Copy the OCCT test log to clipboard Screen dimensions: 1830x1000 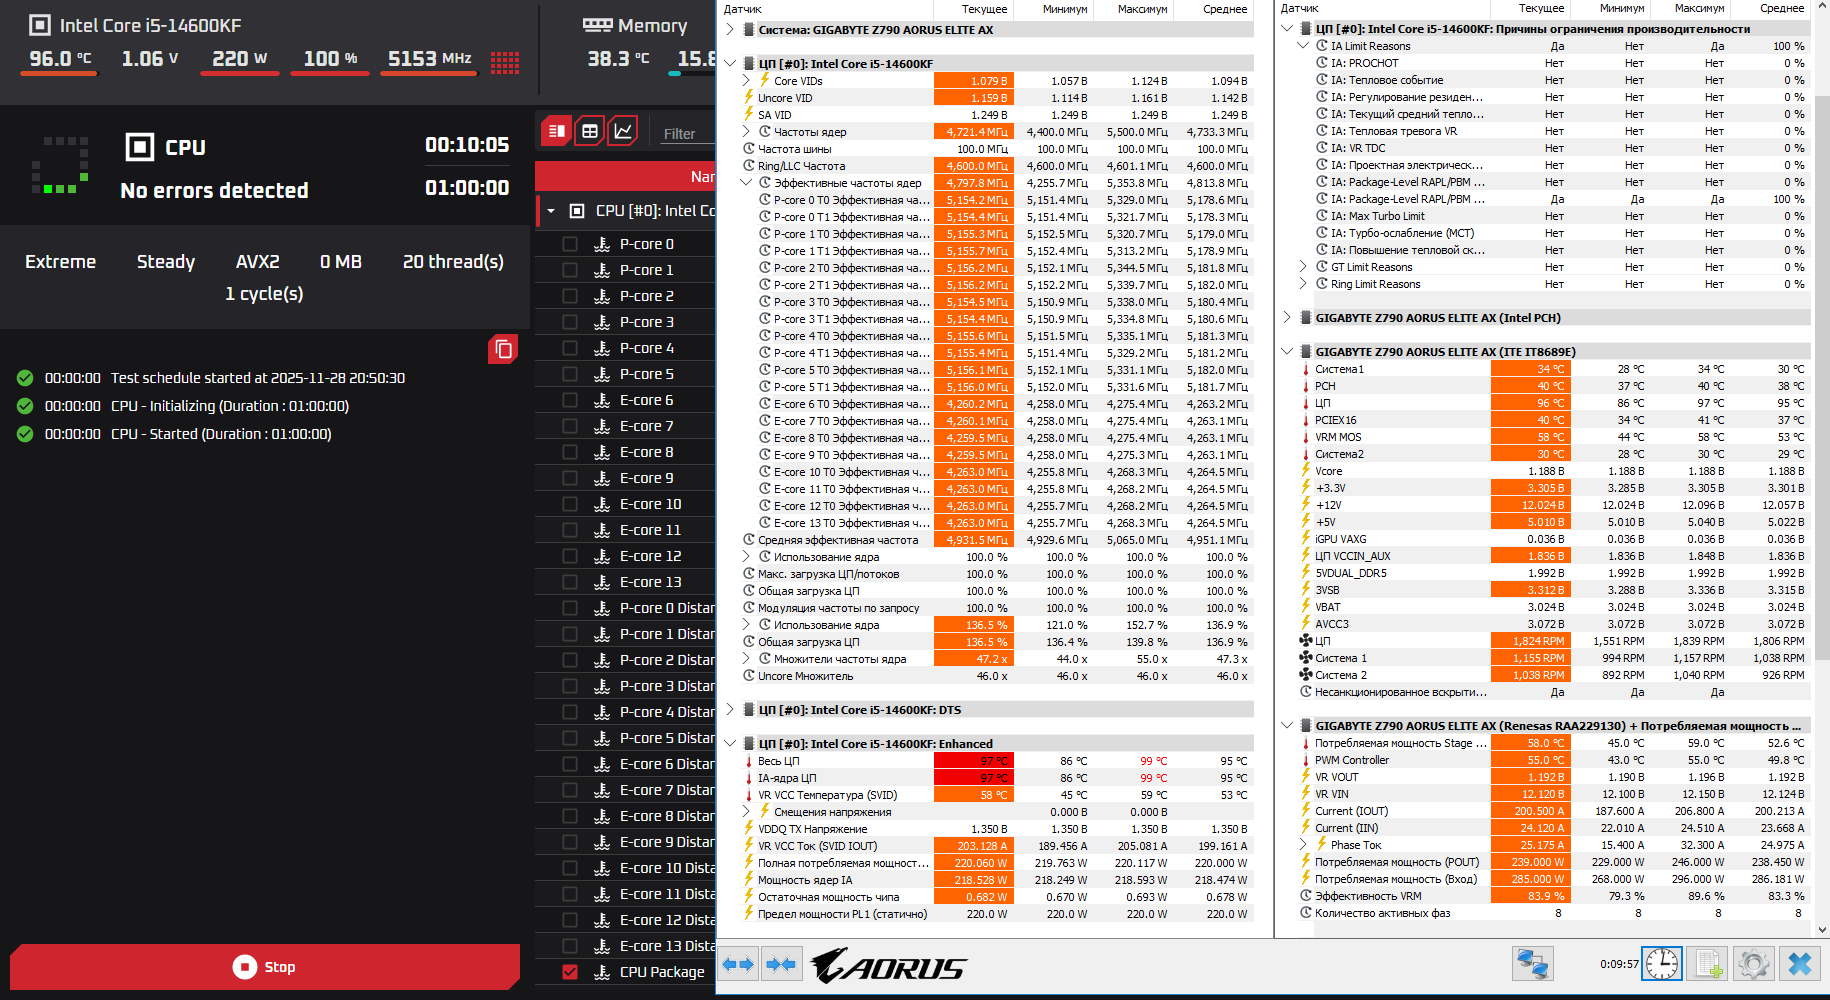(503, 349)
